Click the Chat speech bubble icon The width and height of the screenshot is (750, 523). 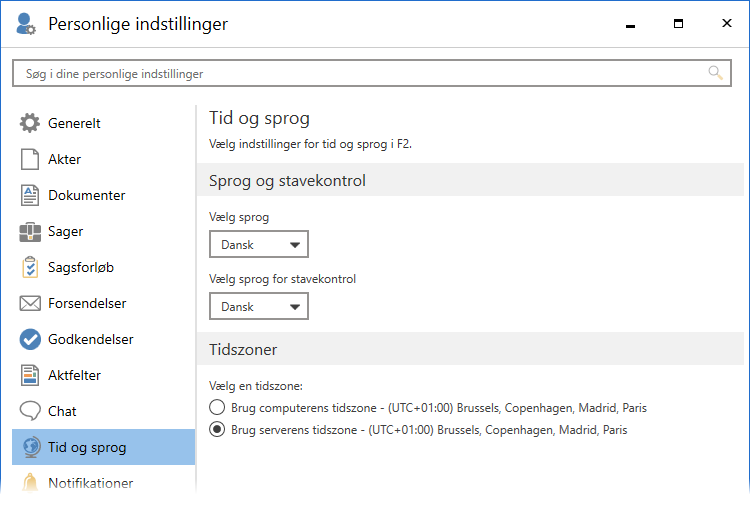tap(30, 412)
